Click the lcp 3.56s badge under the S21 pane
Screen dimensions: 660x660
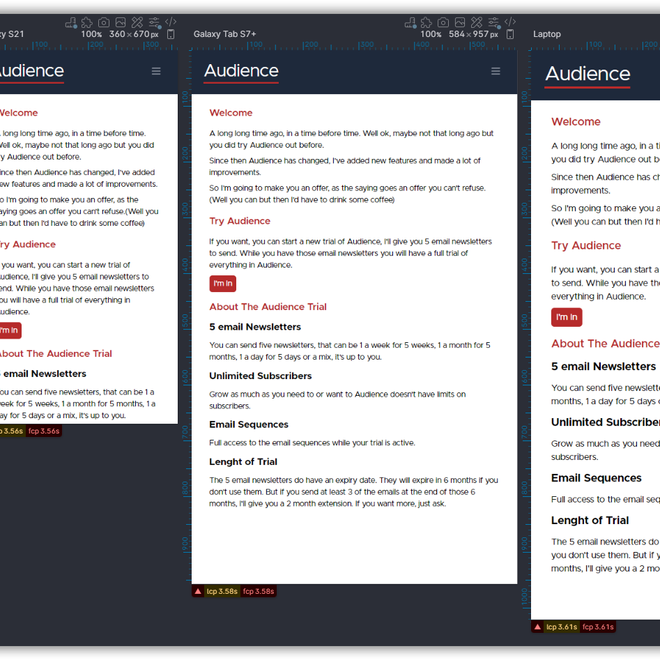point(12,431)
